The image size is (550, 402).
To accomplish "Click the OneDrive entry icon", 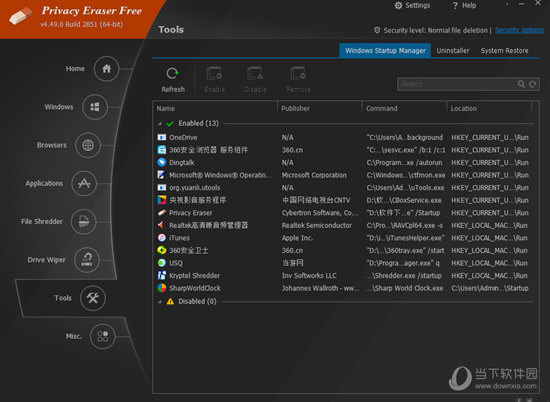I will (x=162, y=138).
